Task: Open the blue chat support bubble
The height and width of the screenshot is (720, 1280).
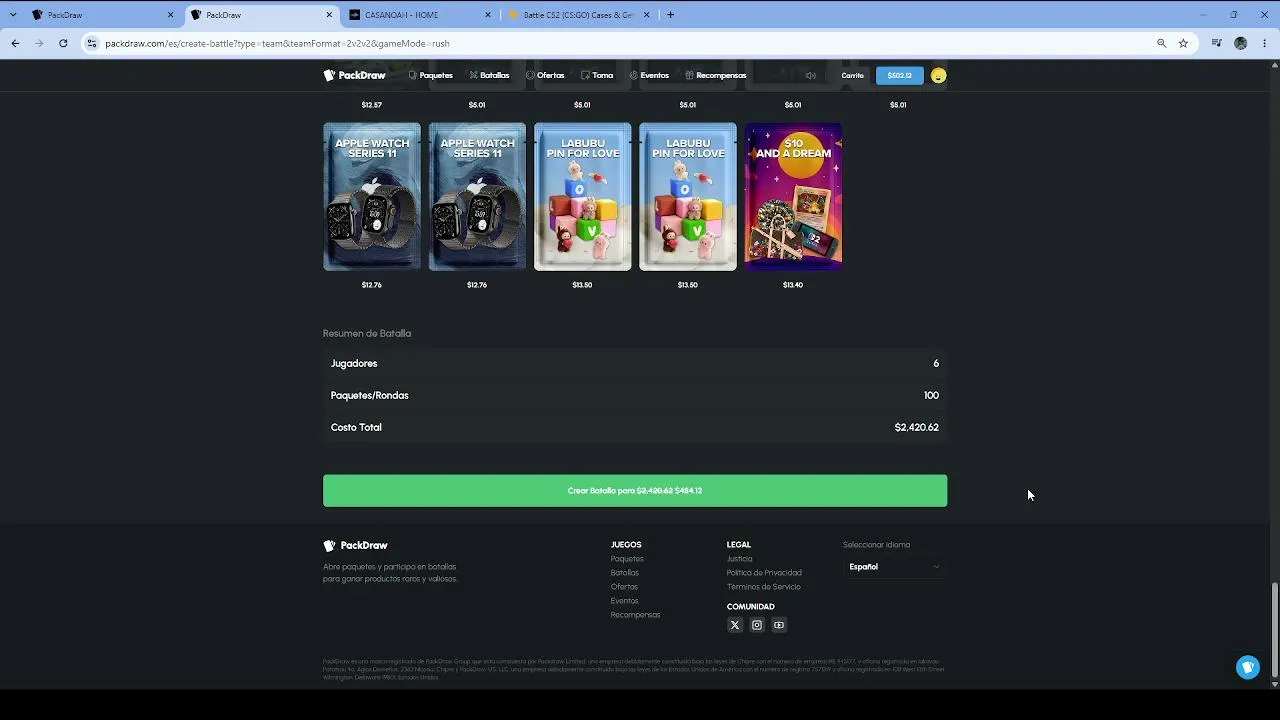Action: pyautogui.click(x=1248, y=667)
